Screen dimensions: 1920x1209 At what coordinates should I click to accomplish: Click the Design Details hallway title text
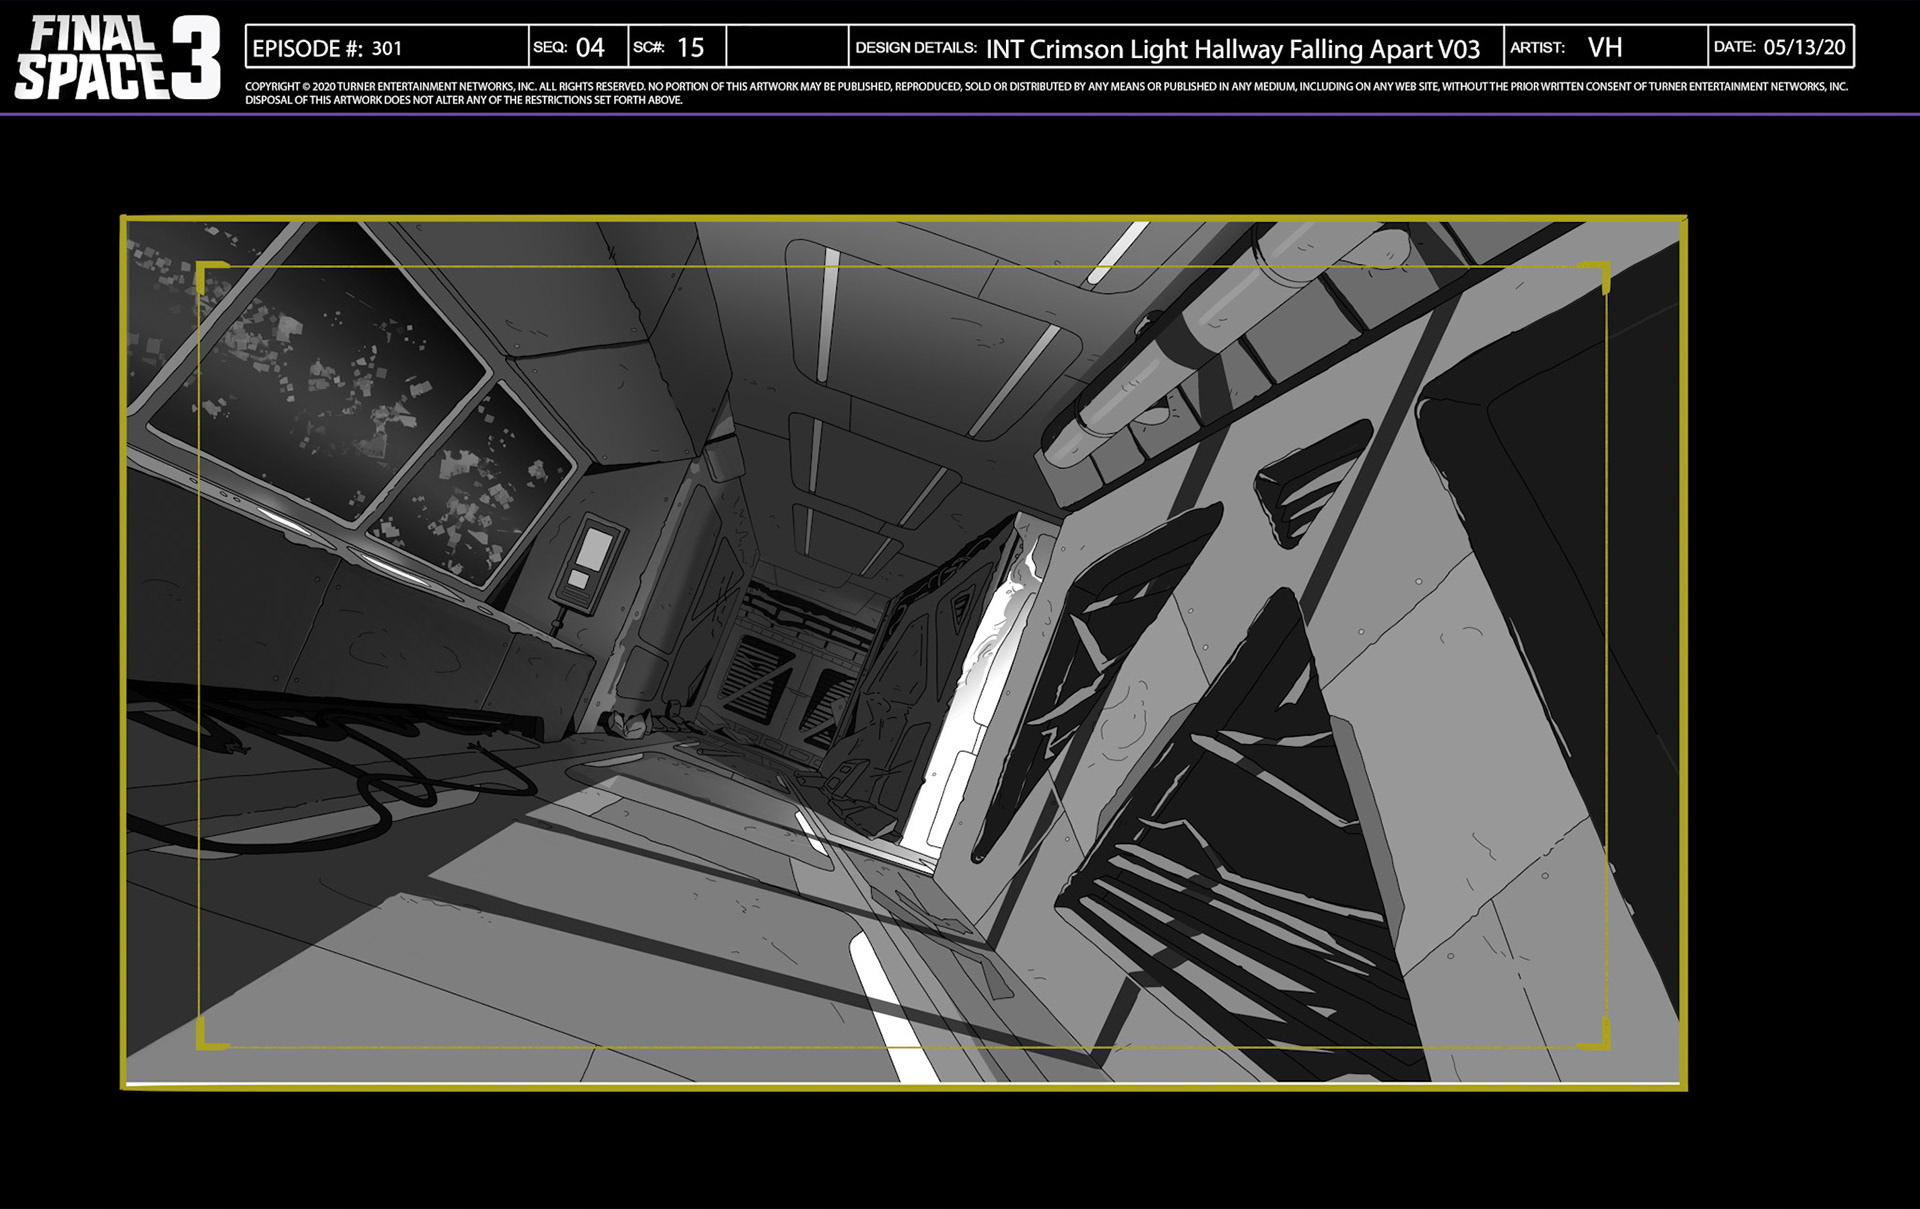pyautogui.click(x=1232, y=49)
